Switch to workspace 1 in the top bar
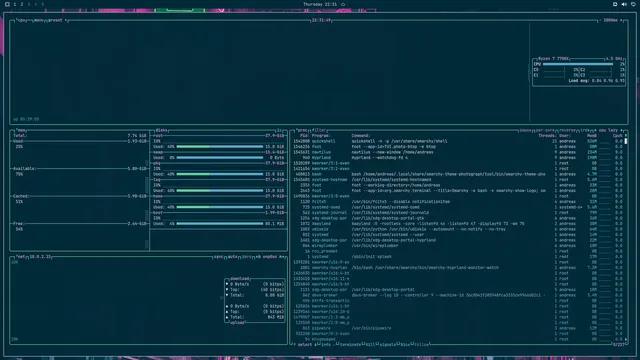This screenshot has width=640, height=360. tap(15, 4)
